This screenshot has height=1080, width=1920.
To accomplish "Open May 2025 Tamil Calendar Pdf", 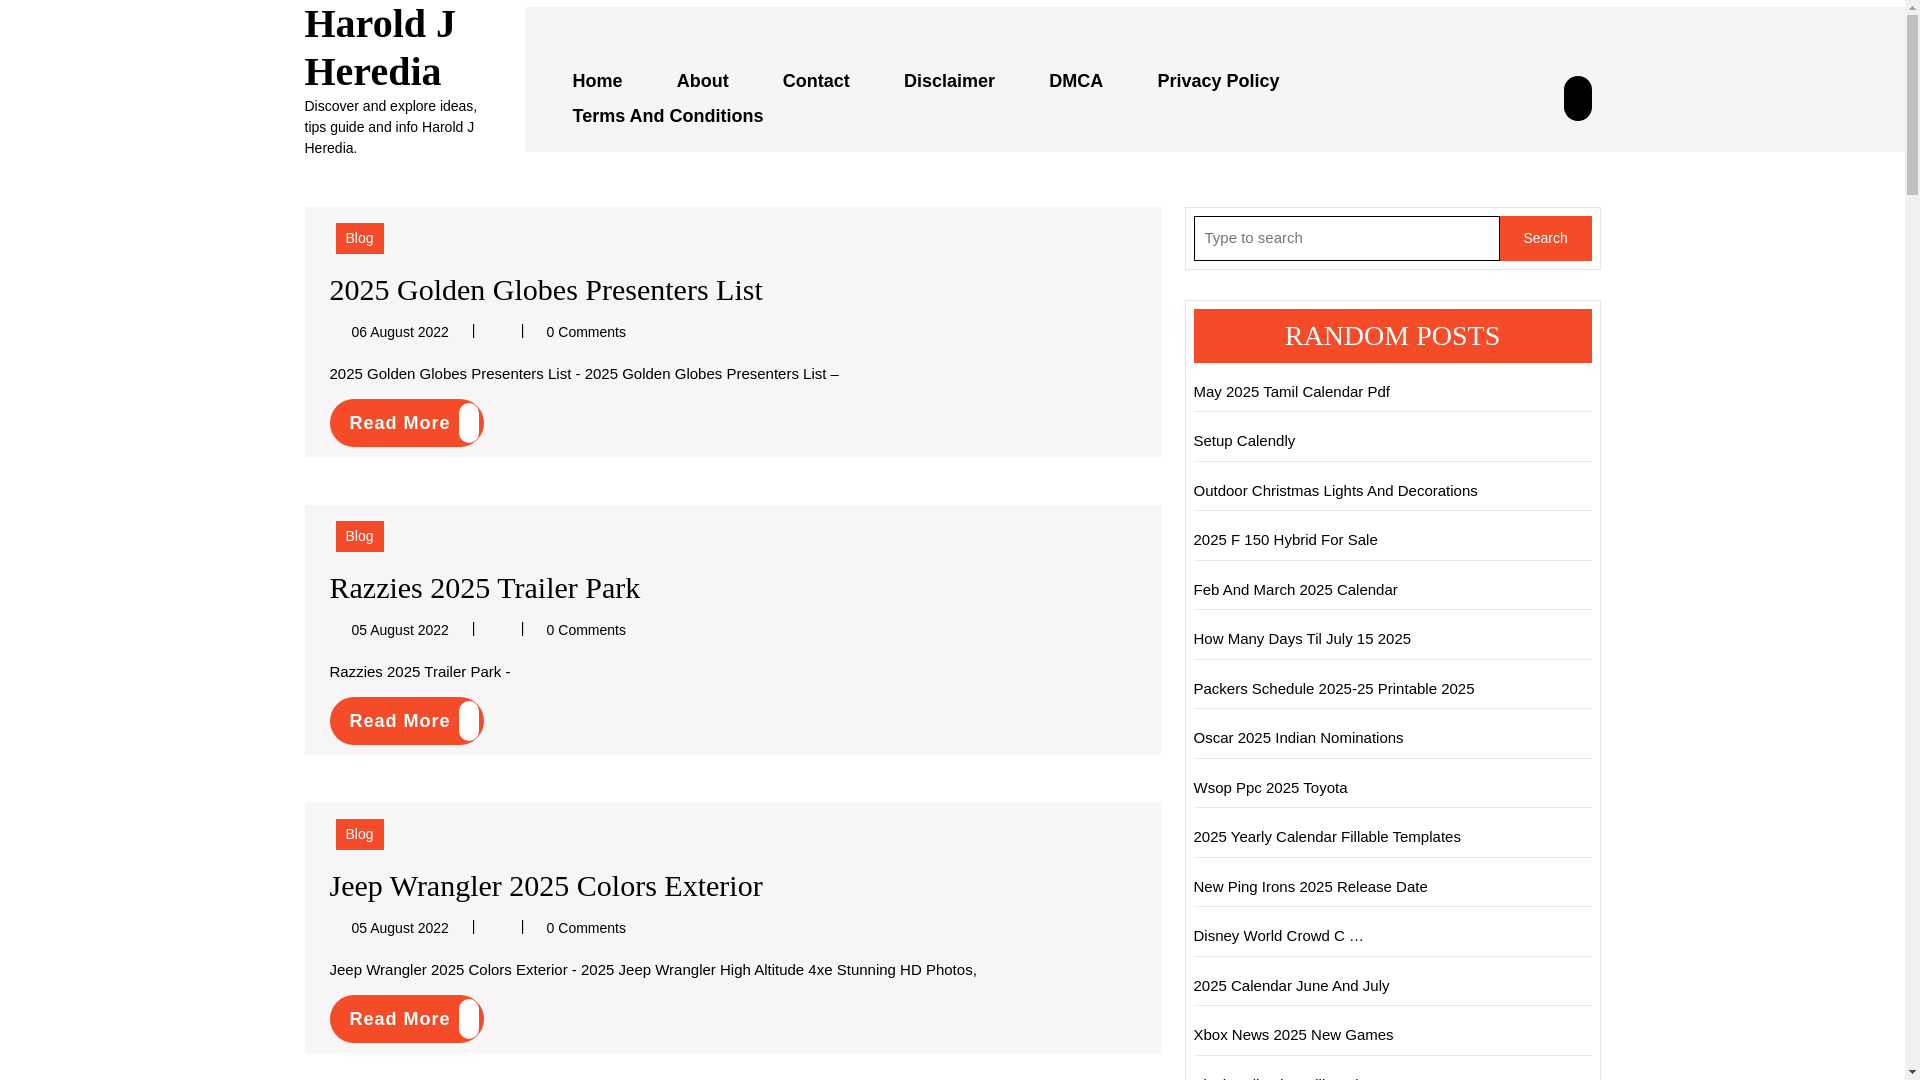I will point(1291,392).
